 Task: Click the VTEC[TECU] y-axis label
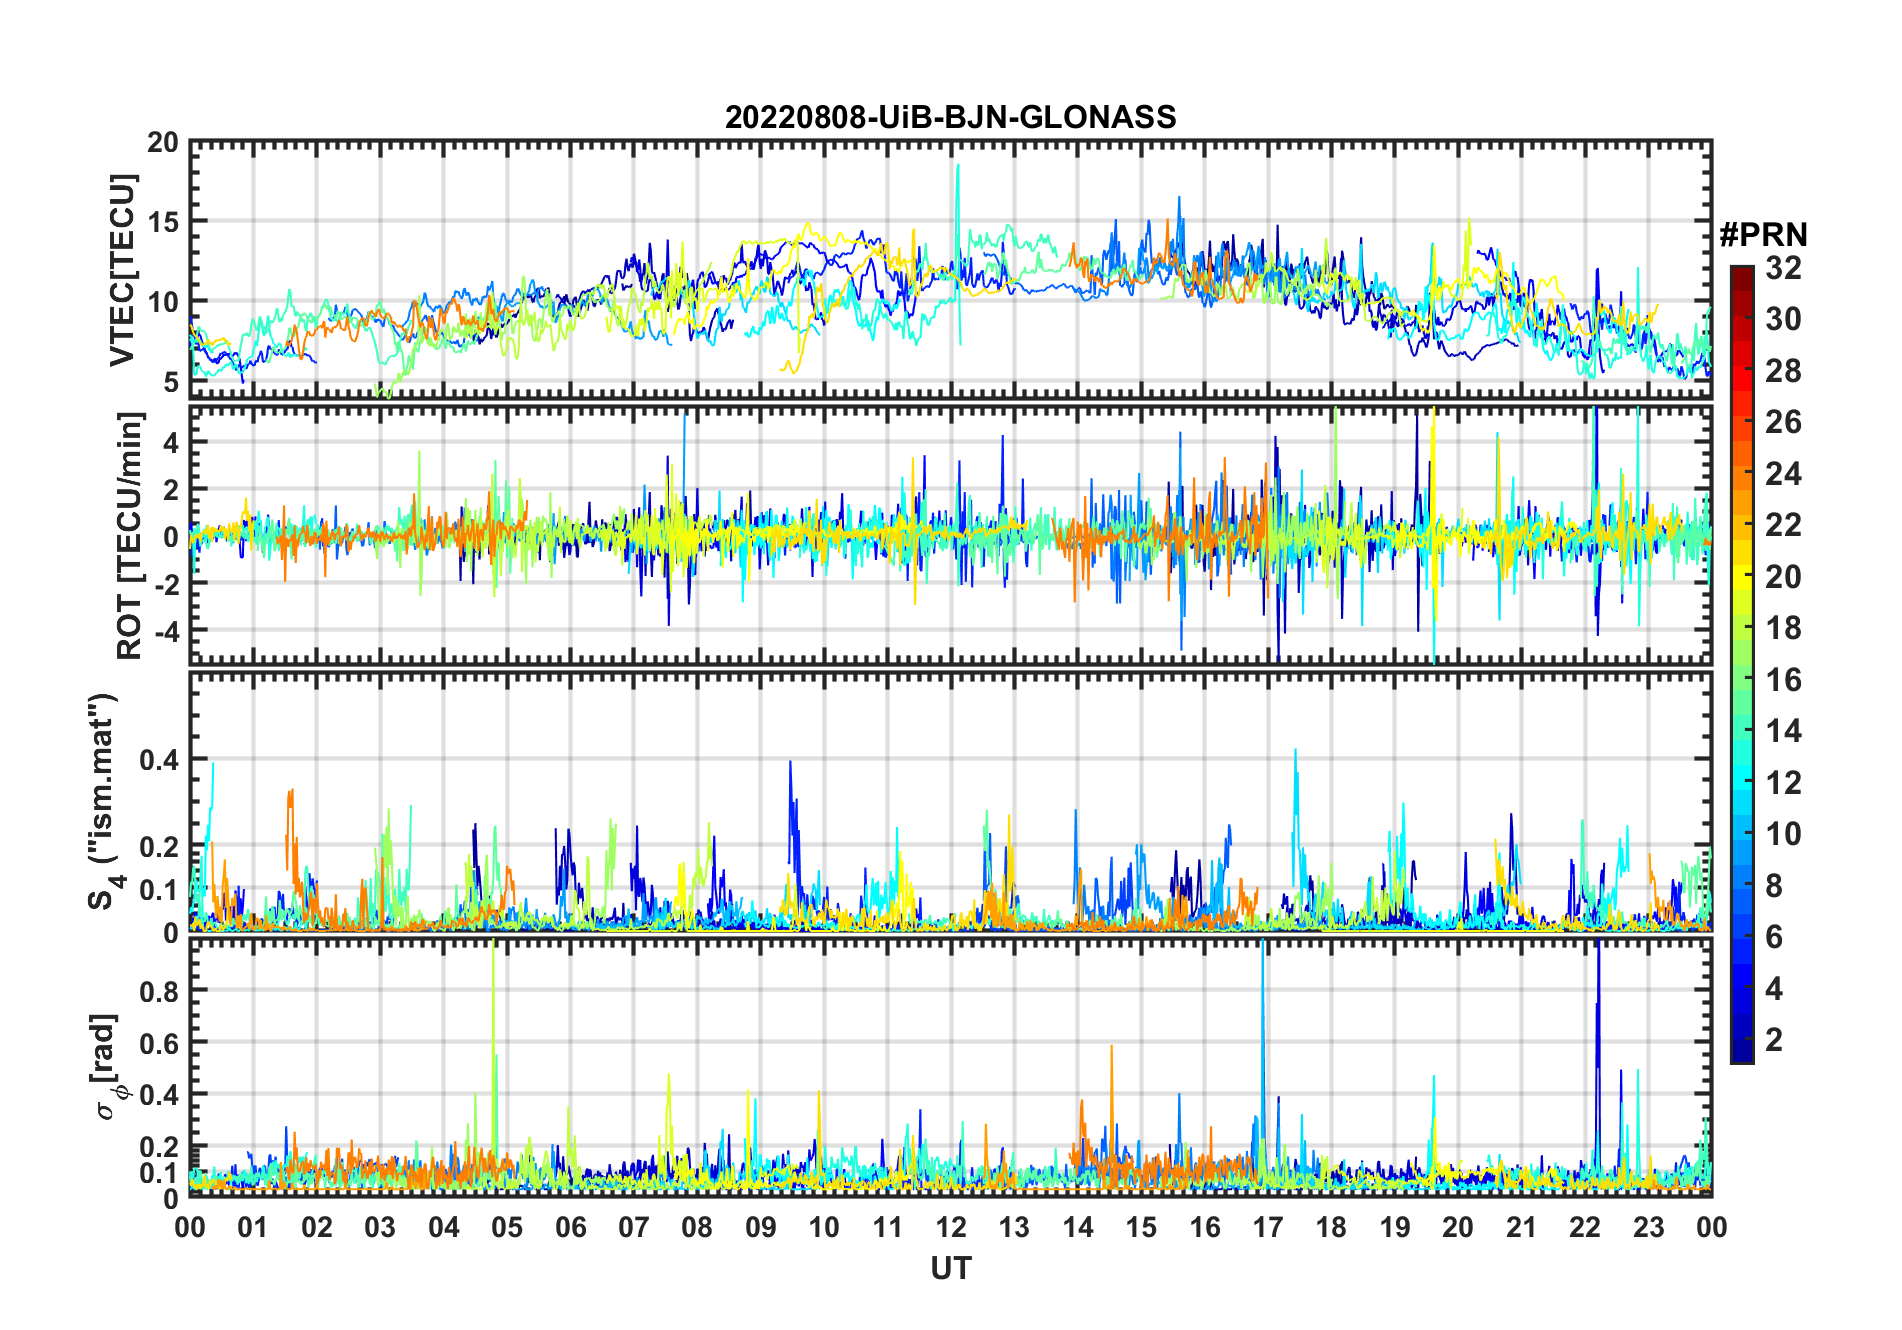(x=122, y=271)
